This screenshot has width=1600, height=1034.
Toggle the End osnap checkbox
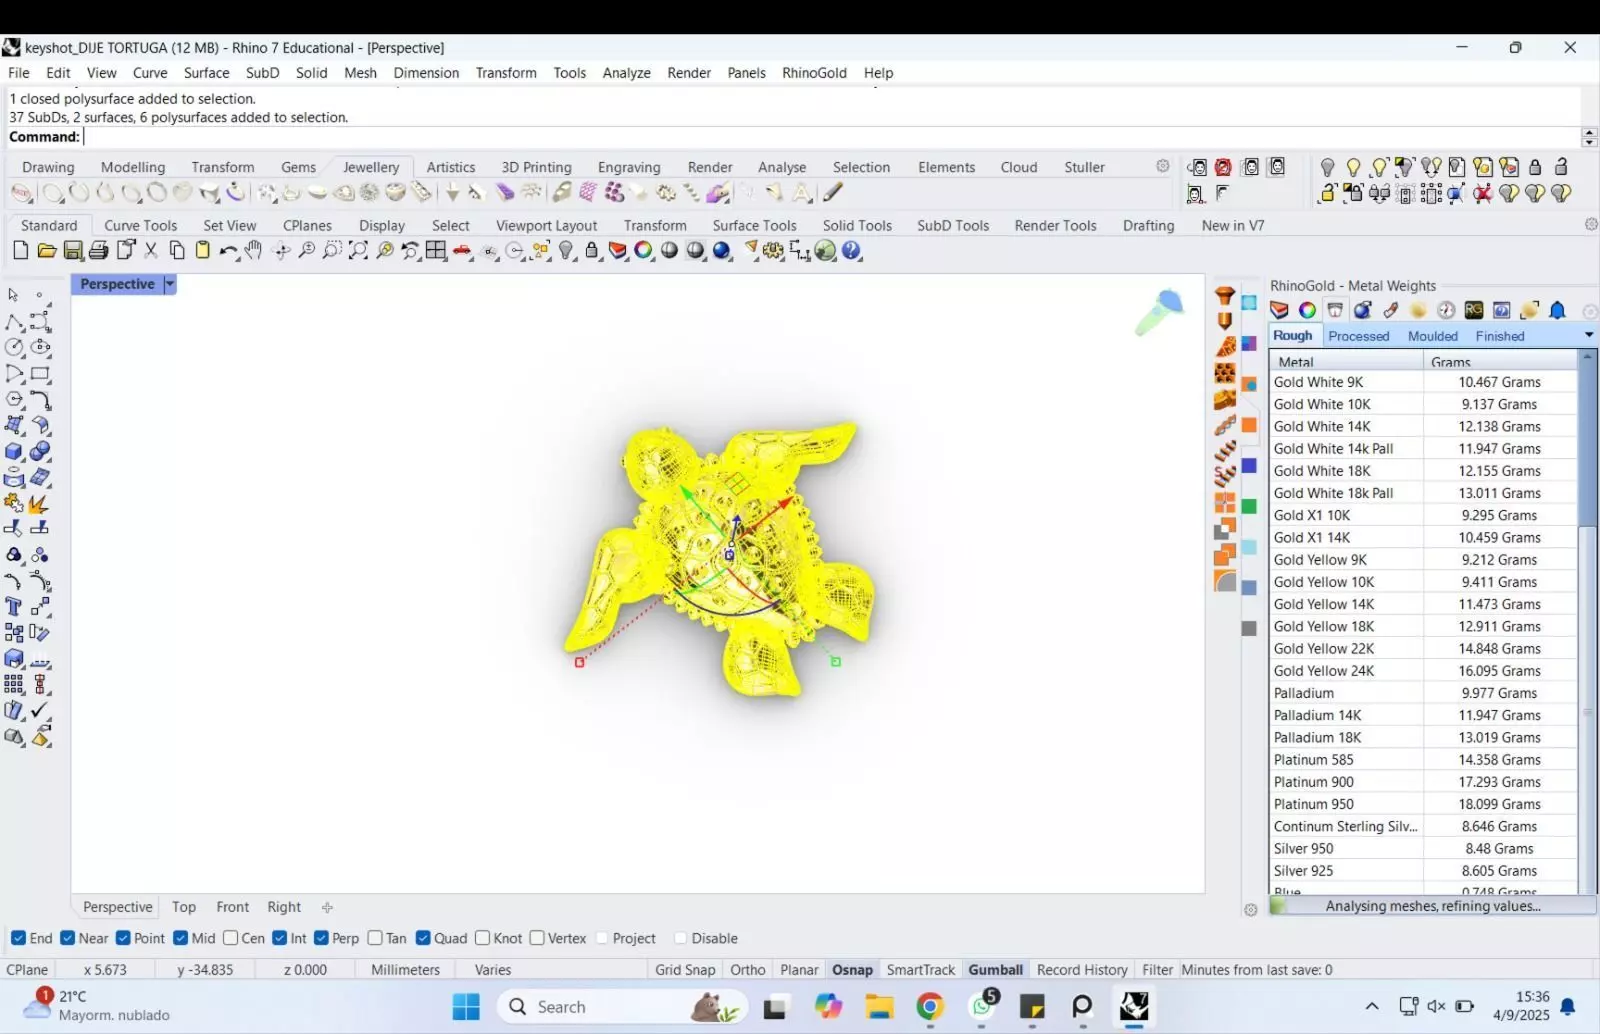pyautogui.click(x=18, y=938)
